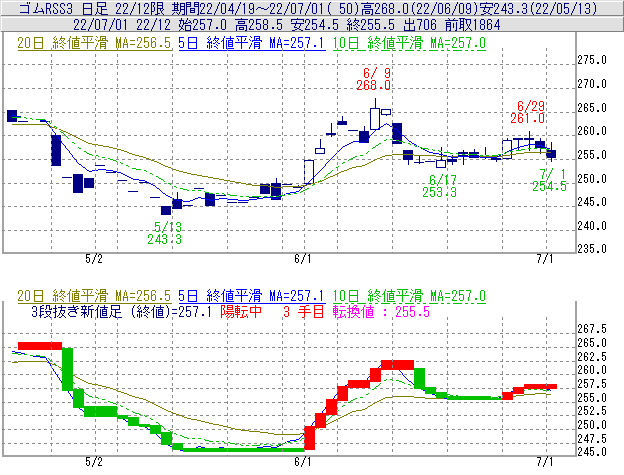Select the lower 10日 終値平滑 MA=257.0 legend

tap(409, 296)
